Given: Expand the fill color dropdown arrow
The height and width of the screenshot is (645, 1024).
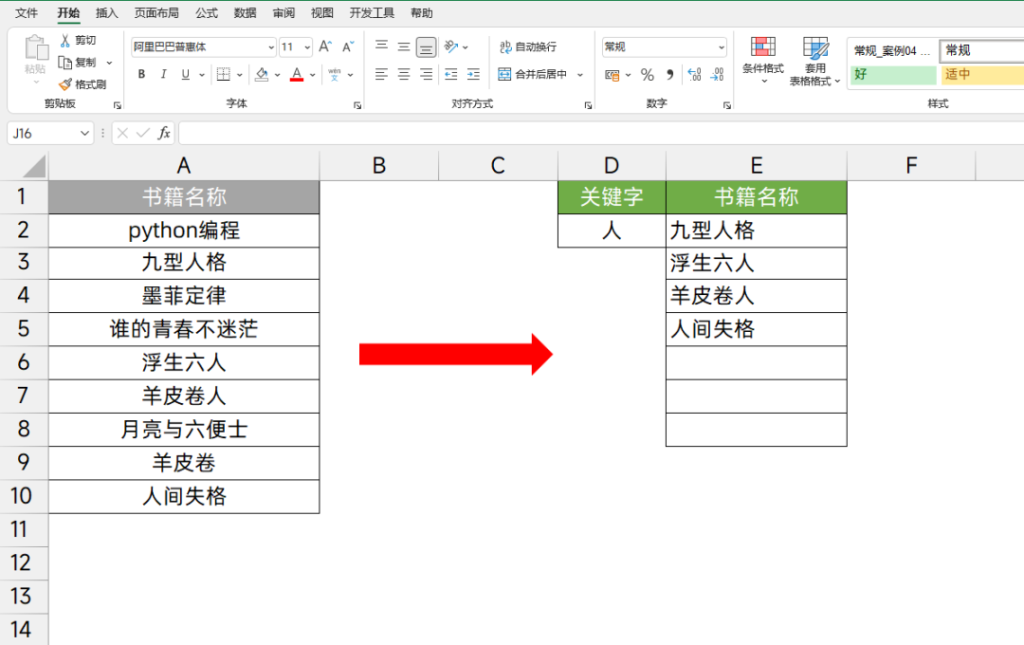Looking at the screenshot, I should click(277, 74).
